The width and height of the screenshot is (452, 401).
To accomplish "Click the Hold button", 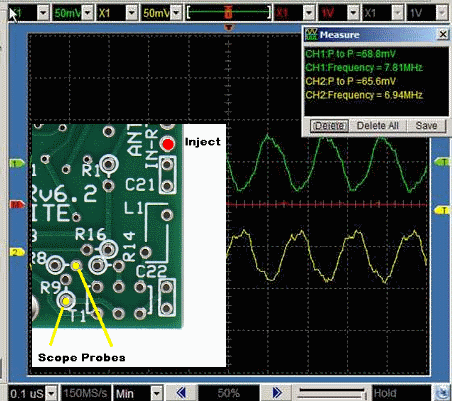I will coord(401,393).
